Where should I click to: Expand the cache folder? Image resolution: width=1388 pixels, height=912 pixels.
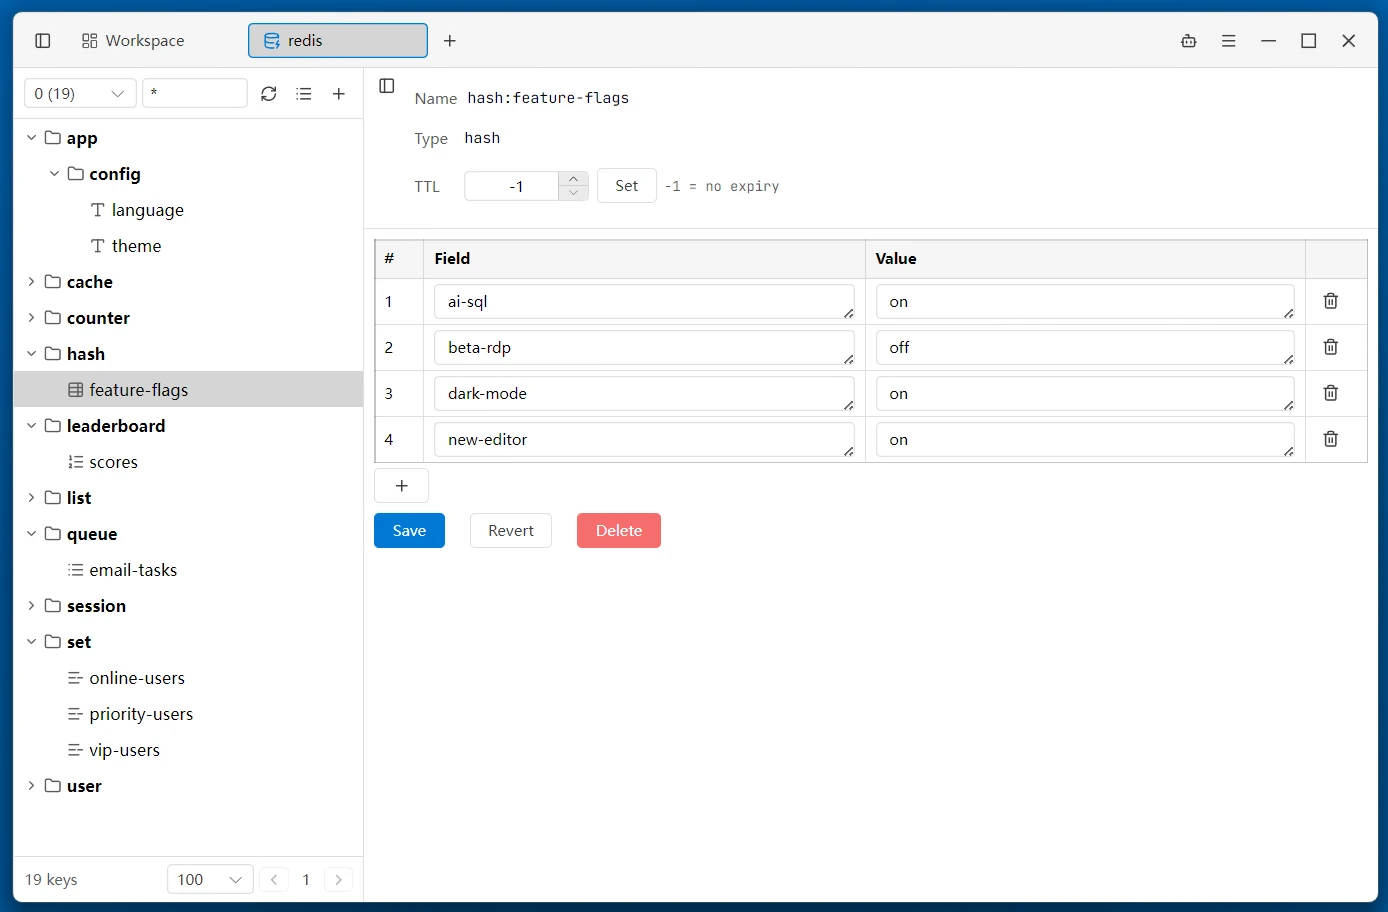31,282
